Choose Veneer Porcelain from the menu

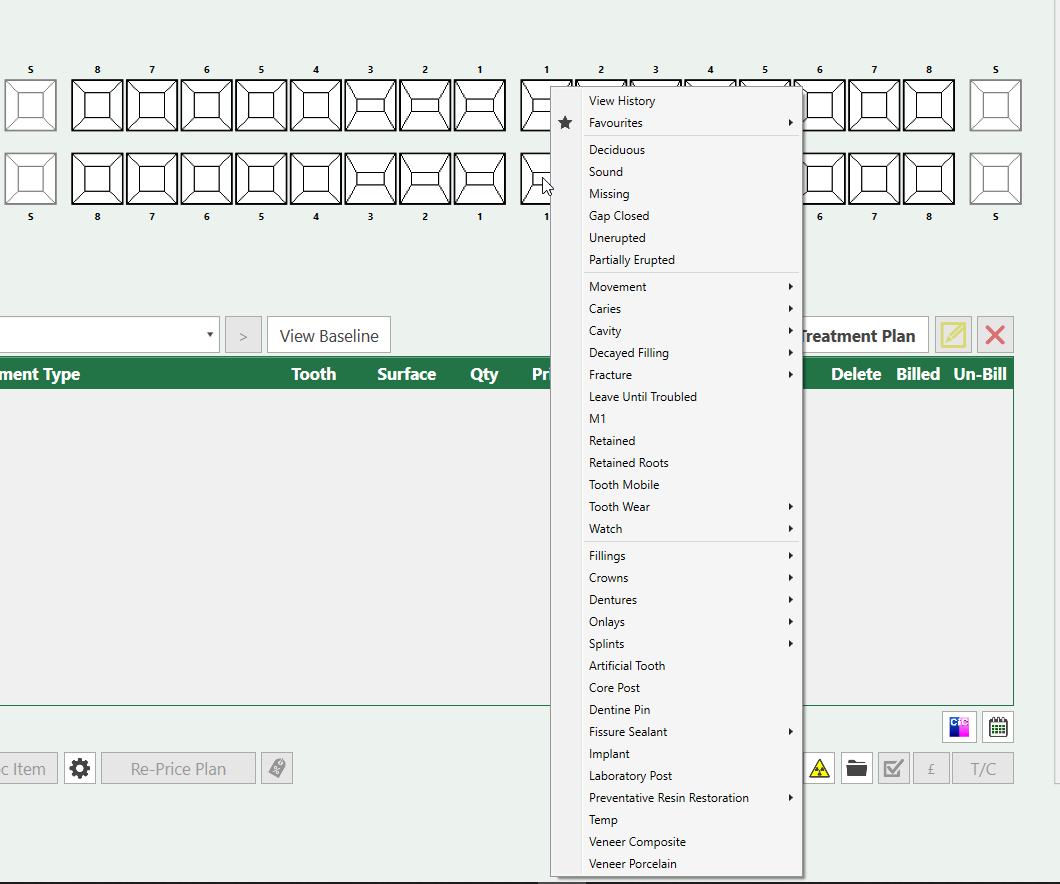pos(632,864)
